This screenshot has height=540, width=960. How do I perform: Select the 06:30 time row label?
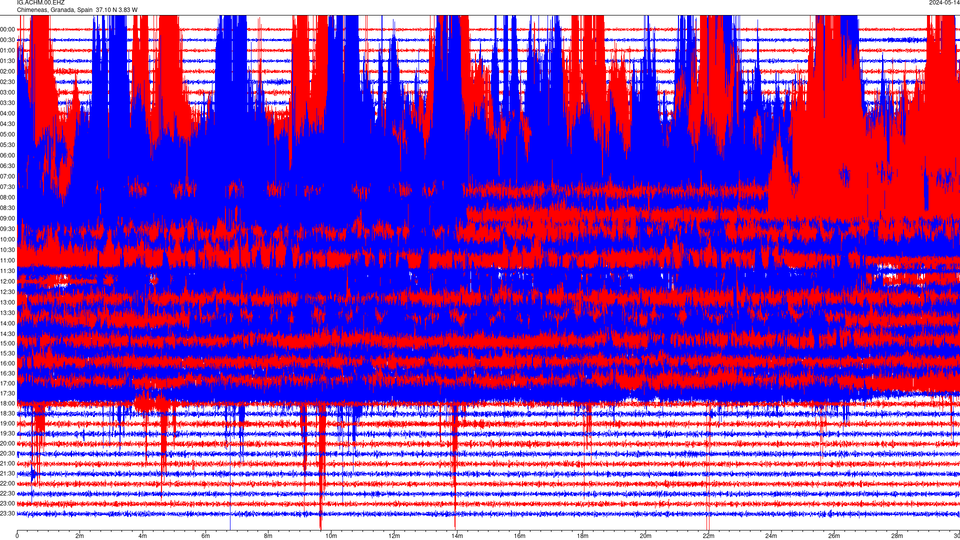tap(7, 165)
